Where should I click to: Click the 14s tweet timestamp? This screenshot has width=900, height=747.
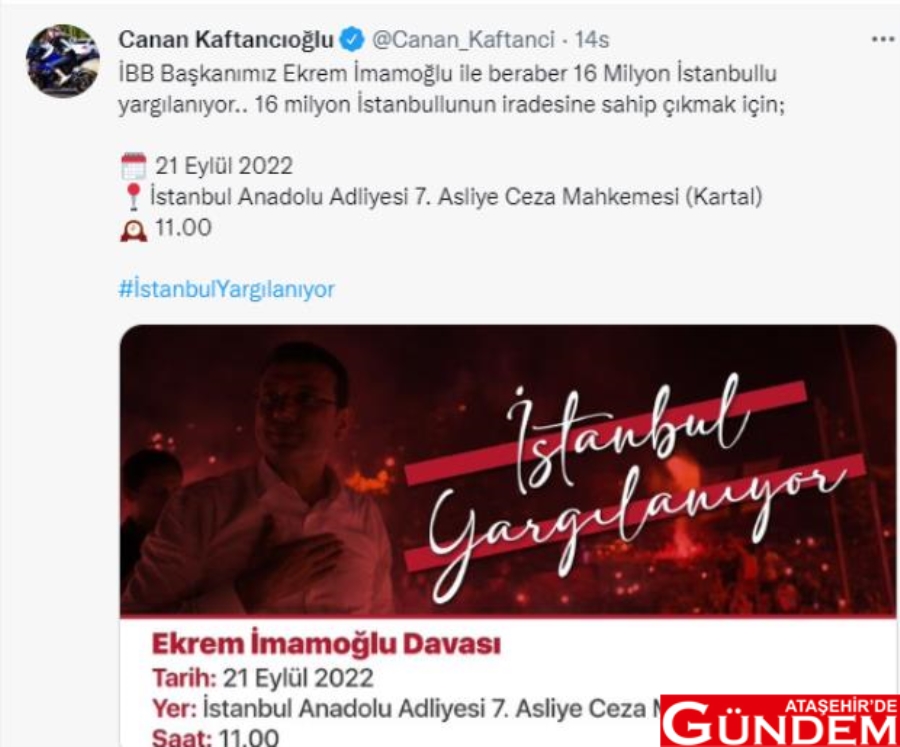pyautogui.click(x=592, y=40)
